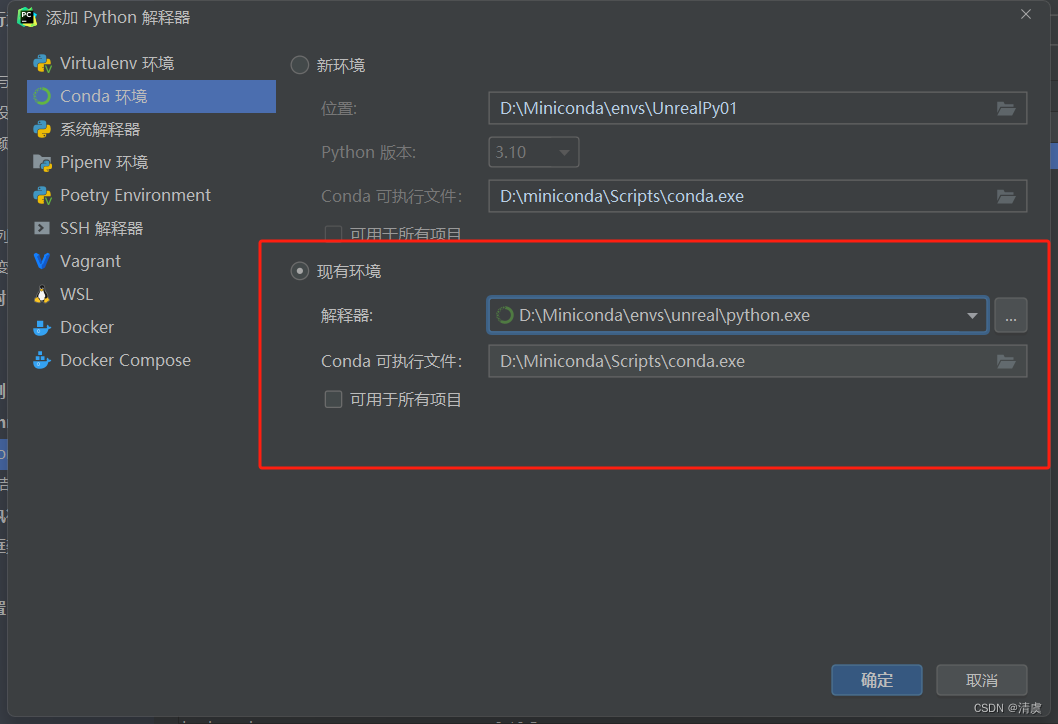Viewport: 1058px width, 724px height.
Task: Click the 确定 button
Action: click(876, 679)
